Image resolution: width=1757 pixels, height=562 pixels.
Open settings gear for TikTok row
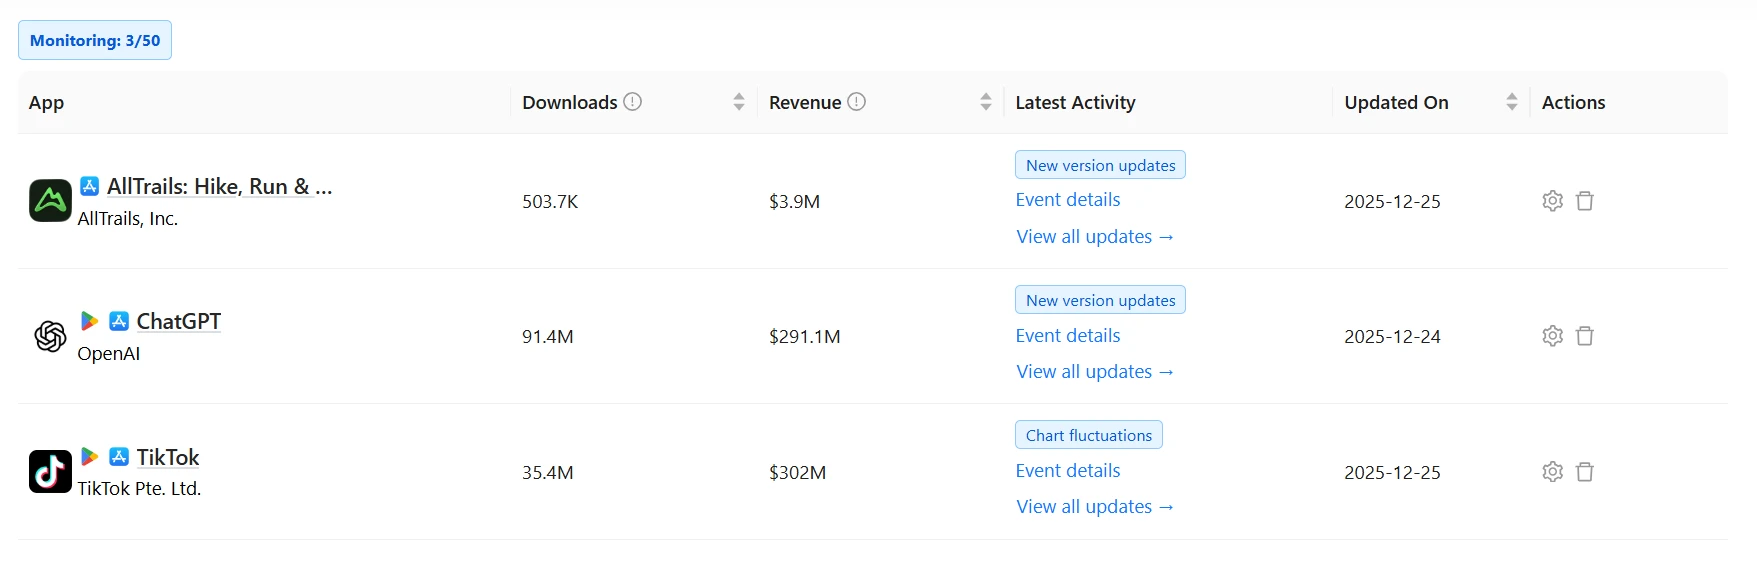[1552, 471]
